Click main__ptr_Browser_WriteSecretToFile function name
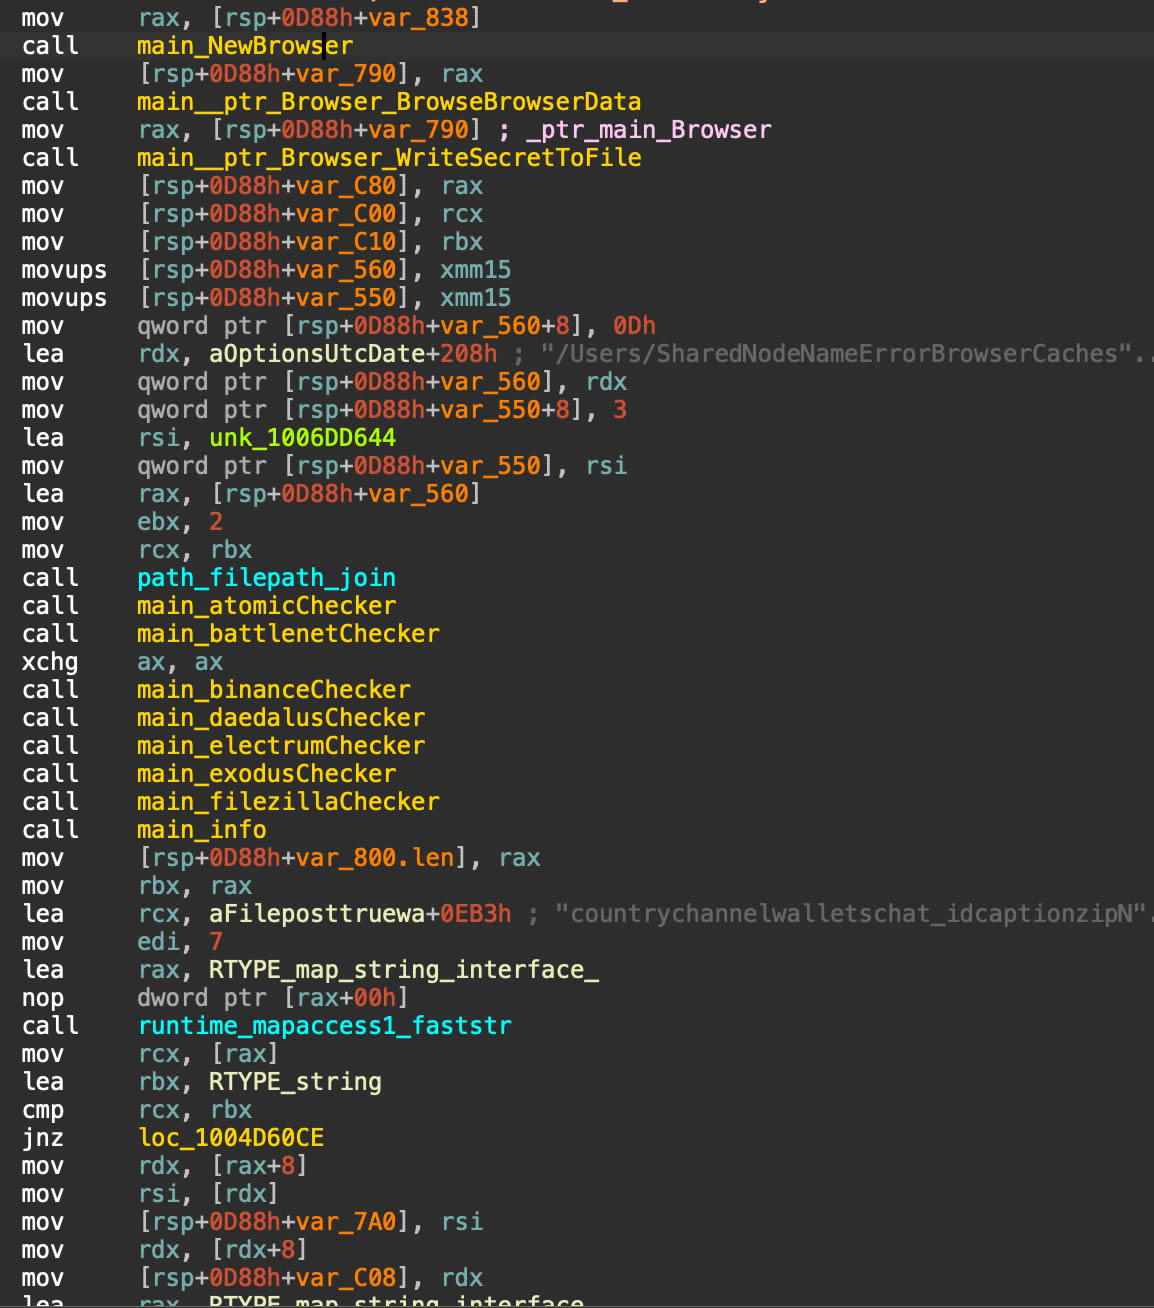 (388, 158)
